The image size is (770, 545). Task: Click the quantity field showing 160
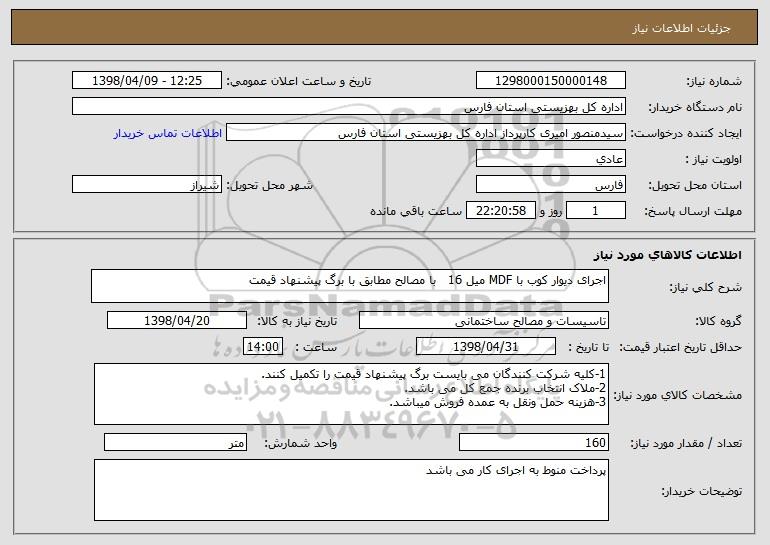534,442
